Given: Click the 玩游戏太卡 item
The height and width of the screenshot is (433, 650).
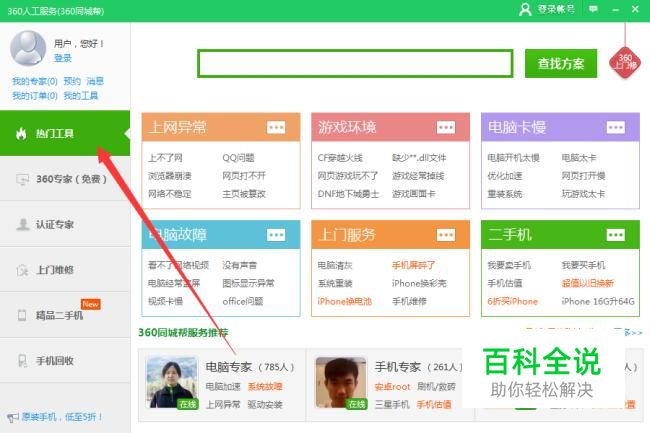Looking at the screenshot, I should [583, 194].
